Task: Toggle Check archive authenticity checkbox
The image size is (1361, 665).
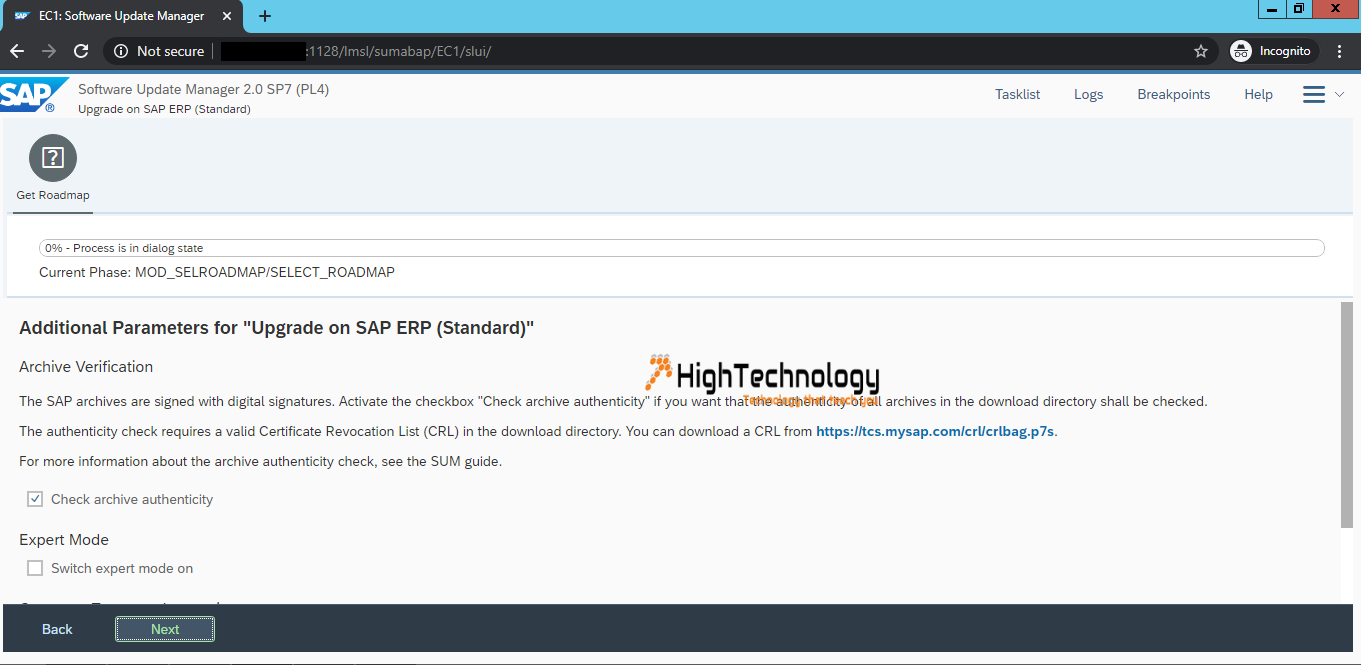Action: coord(35,499)
